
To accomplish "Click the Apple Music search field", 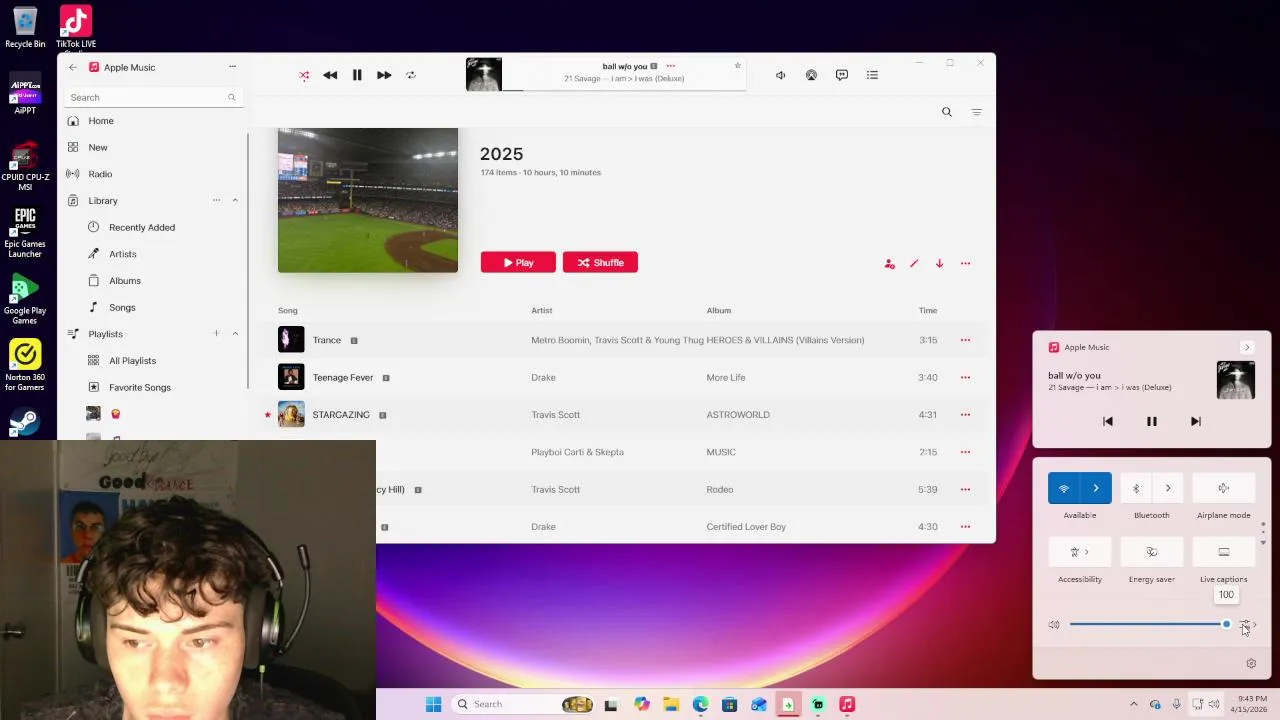I will [153, 97].
